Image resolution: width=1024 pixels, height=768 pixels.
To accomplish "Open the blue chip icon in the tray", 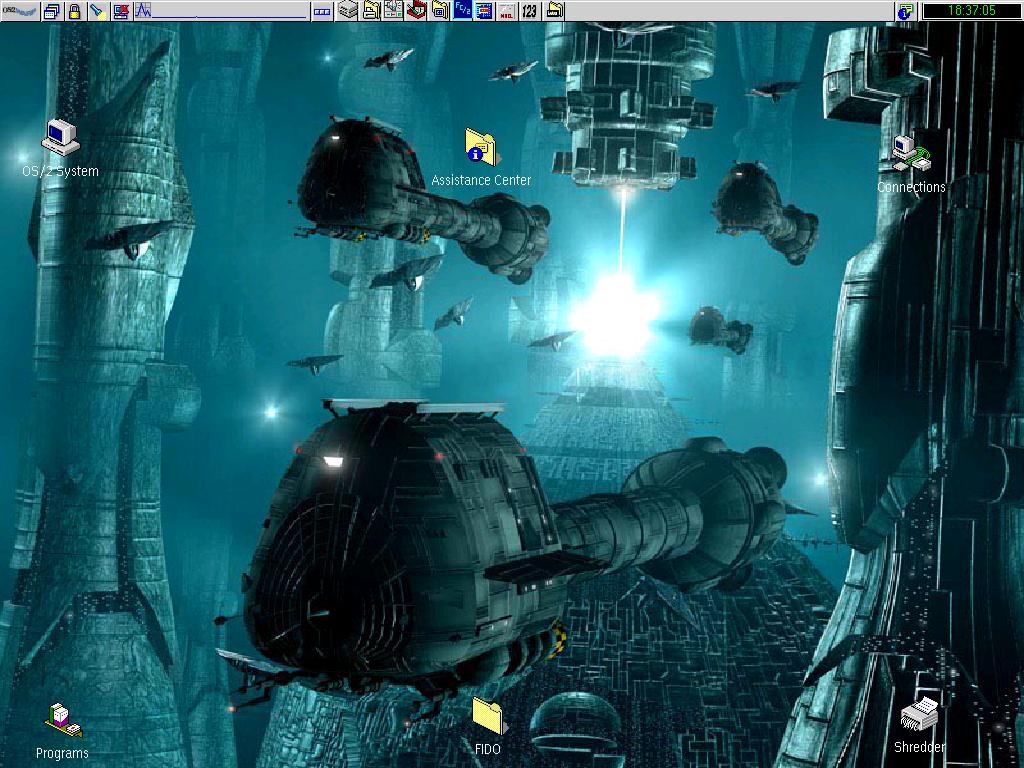I will [x=484, y=10].
